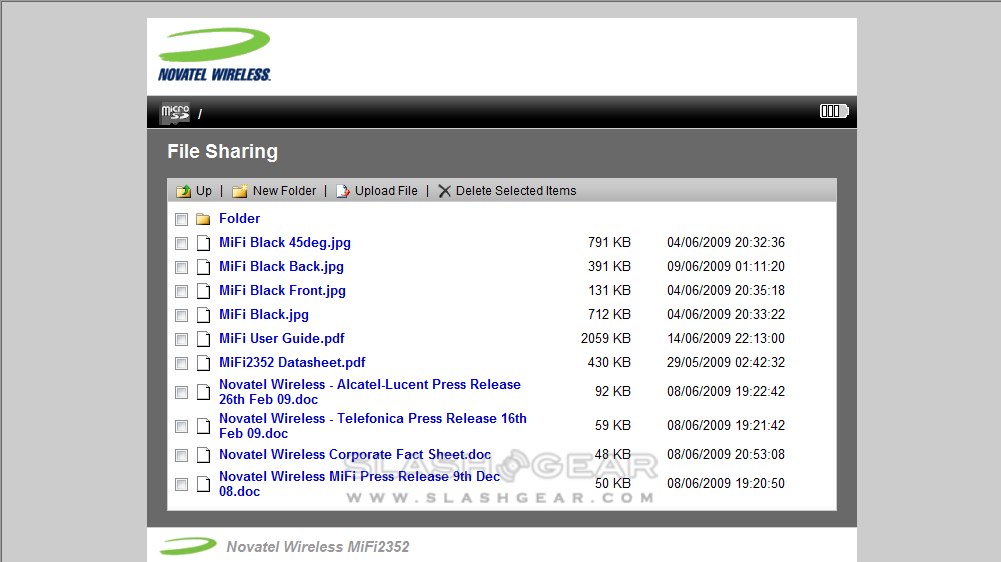Open MiFi Black 45deg.jpg
This screenshot has width=1001, height=562.
pyautogui.click(x=285, y=243)
